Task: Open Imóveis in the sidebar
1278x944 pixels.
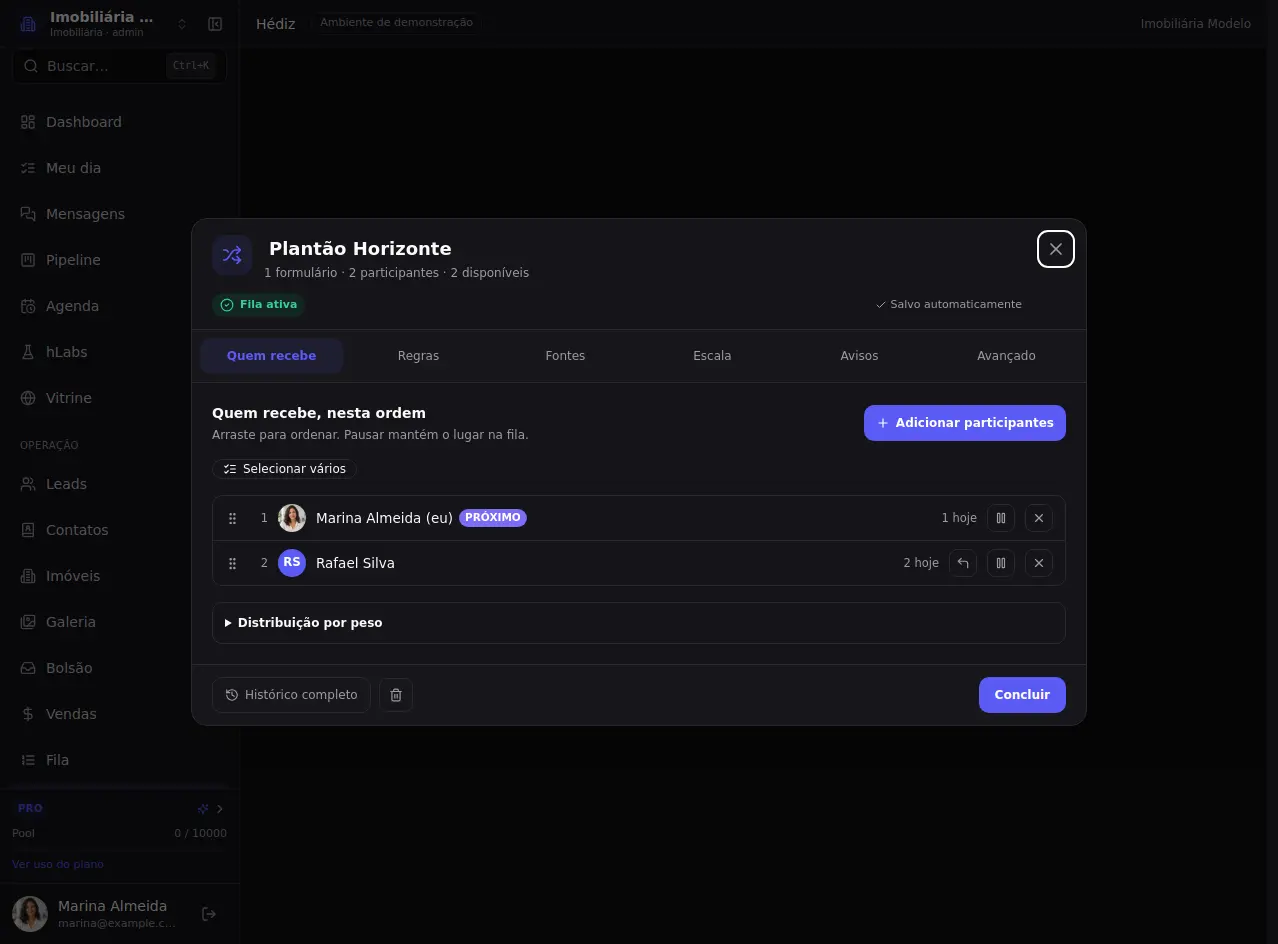Action: point(119,576)
